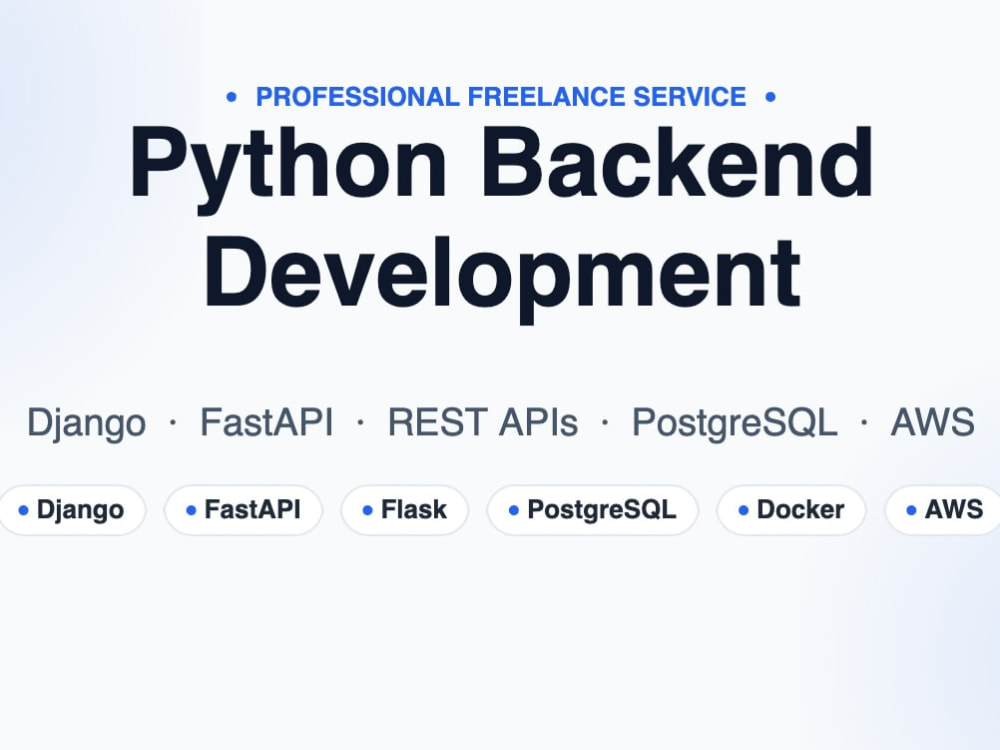
Task: Click the Docker pill tag
Action: coord(791,510)
